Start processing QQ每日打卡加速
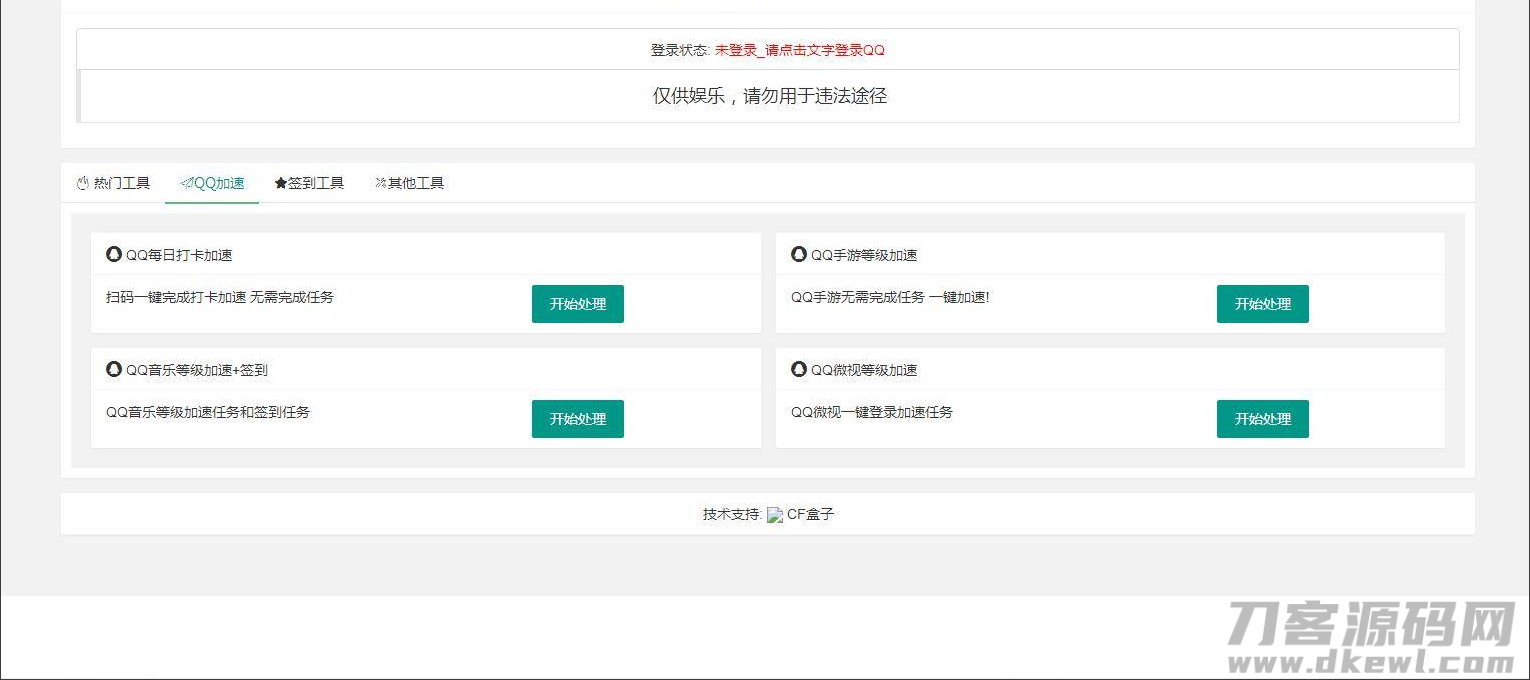The height and width of the screenshot is (680, 1530). (577, 304)
